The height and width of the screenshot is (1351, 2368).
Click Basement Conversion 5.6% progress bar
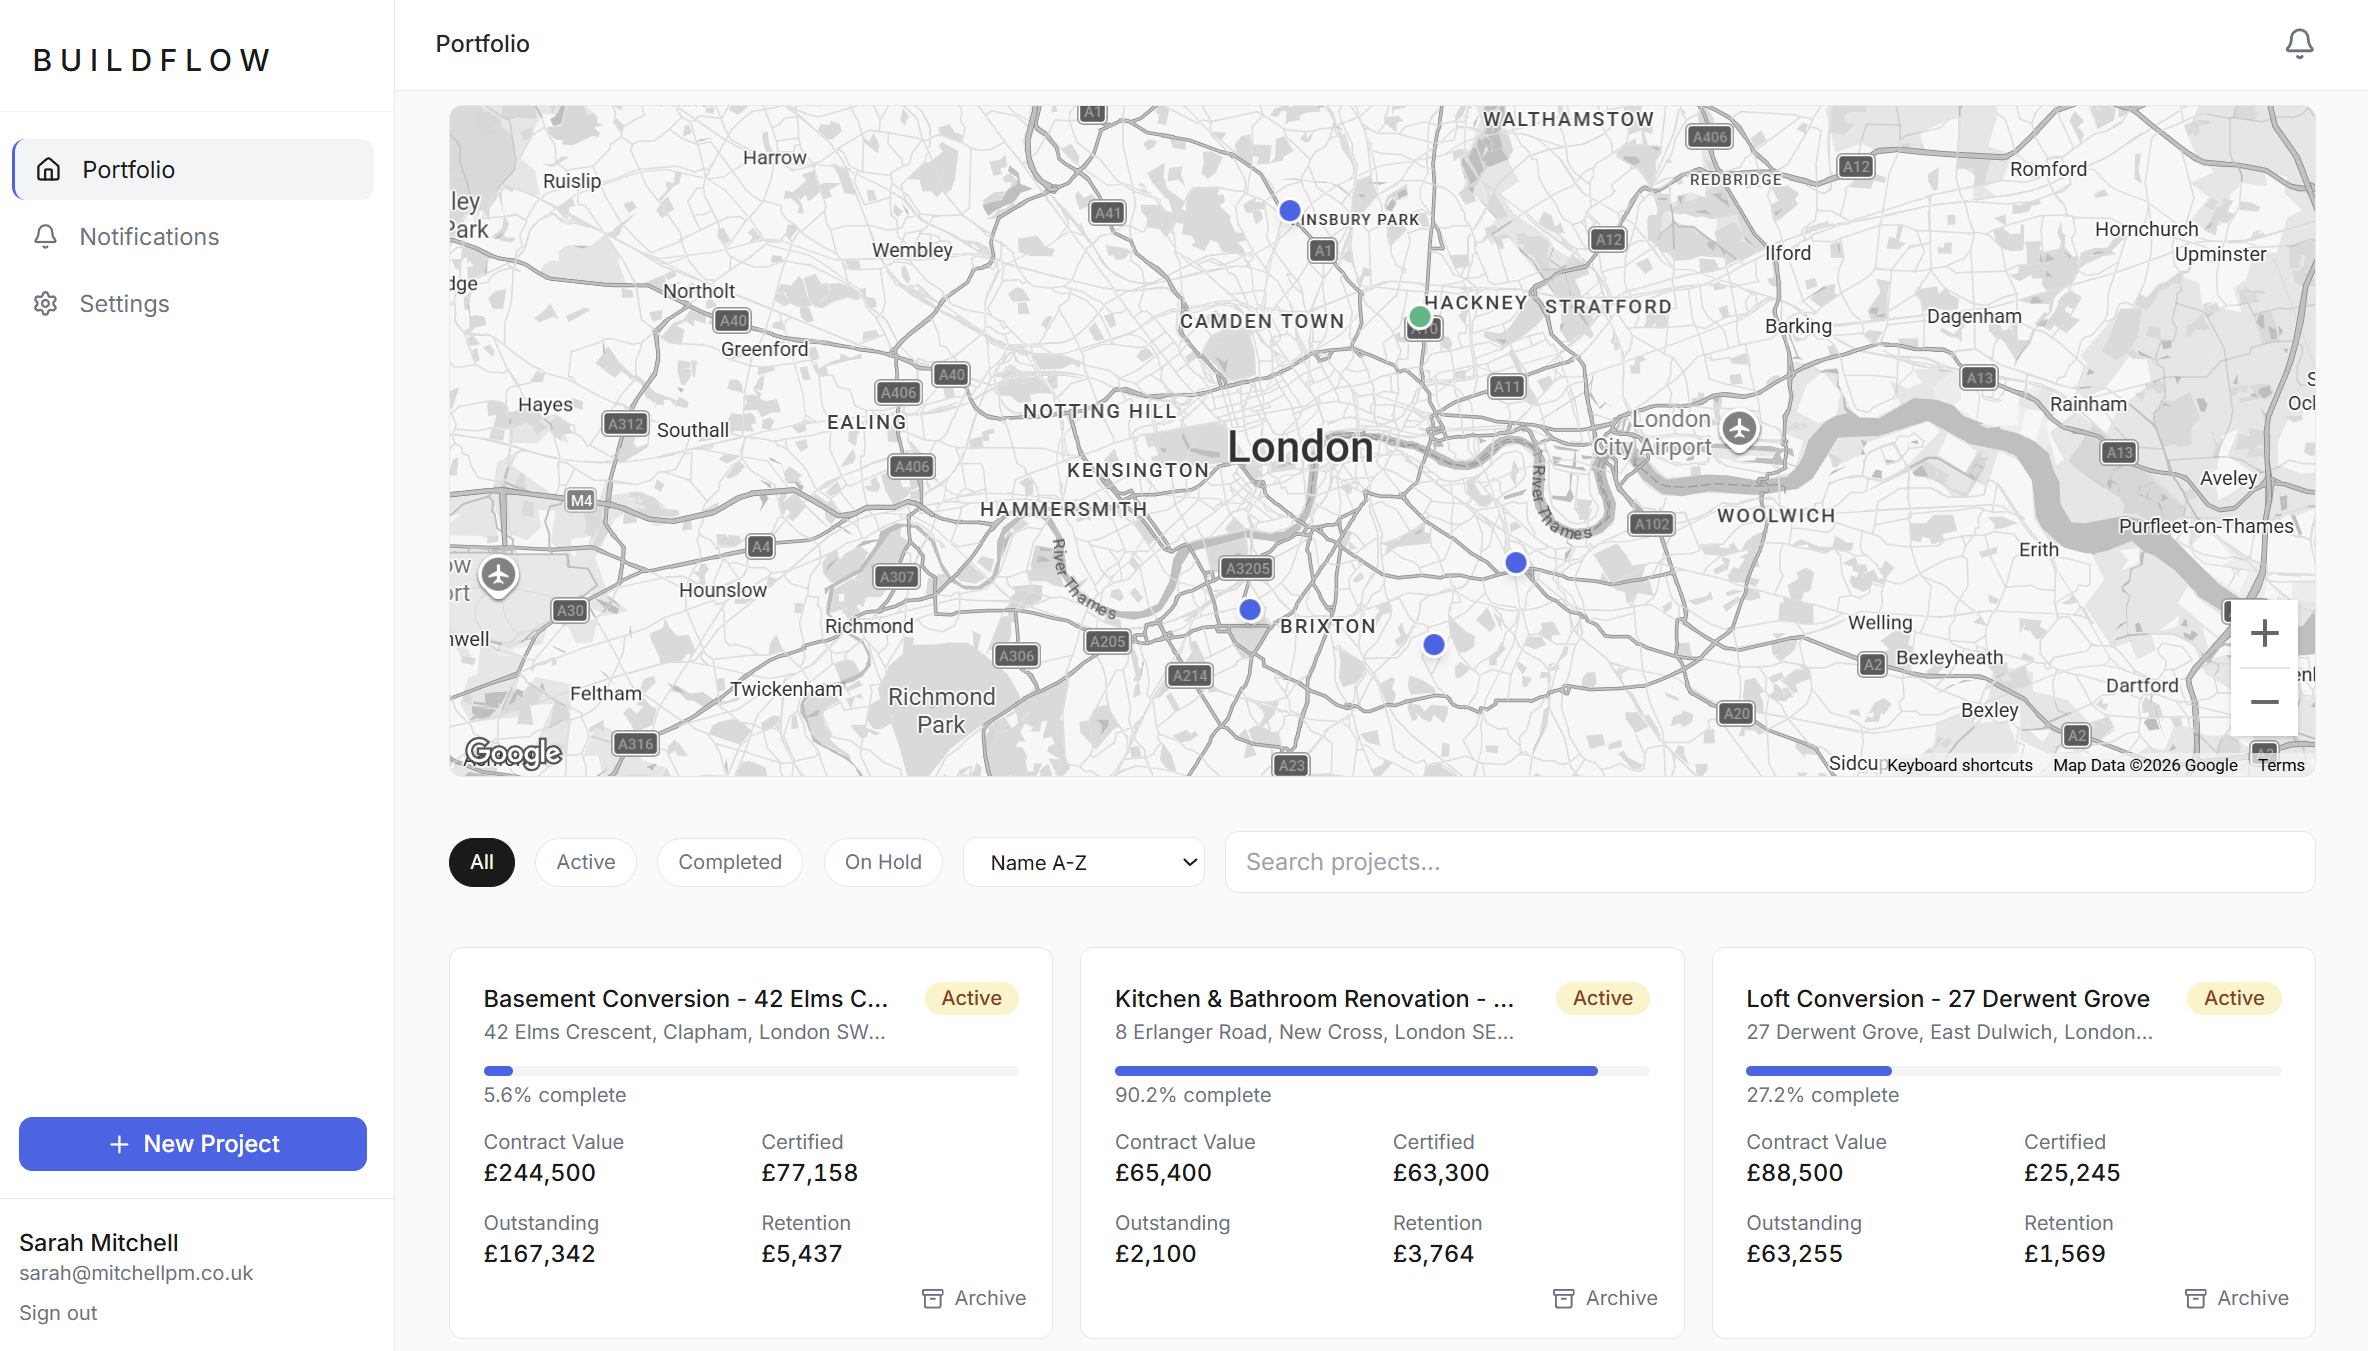coord(751,1071)
